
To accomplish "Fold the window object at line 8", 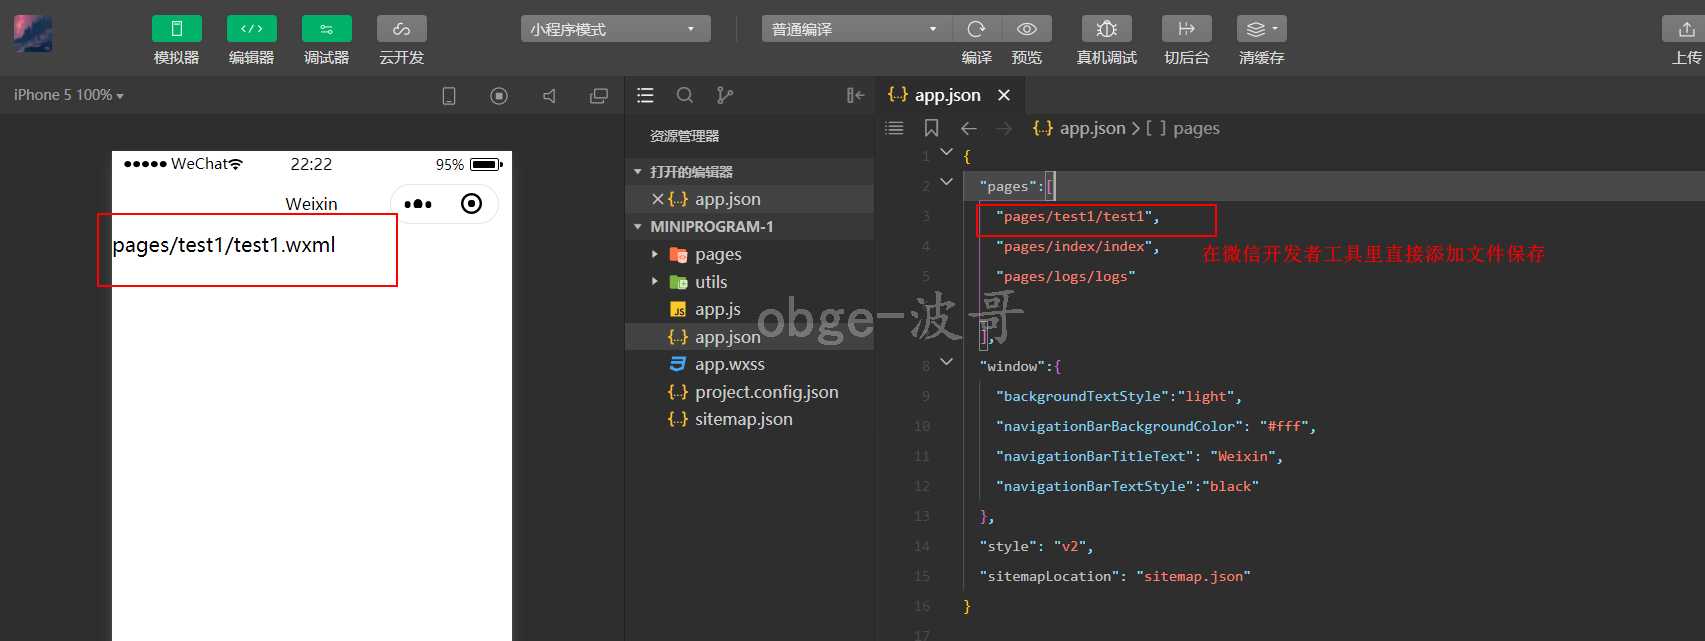I will coord(946,362).
